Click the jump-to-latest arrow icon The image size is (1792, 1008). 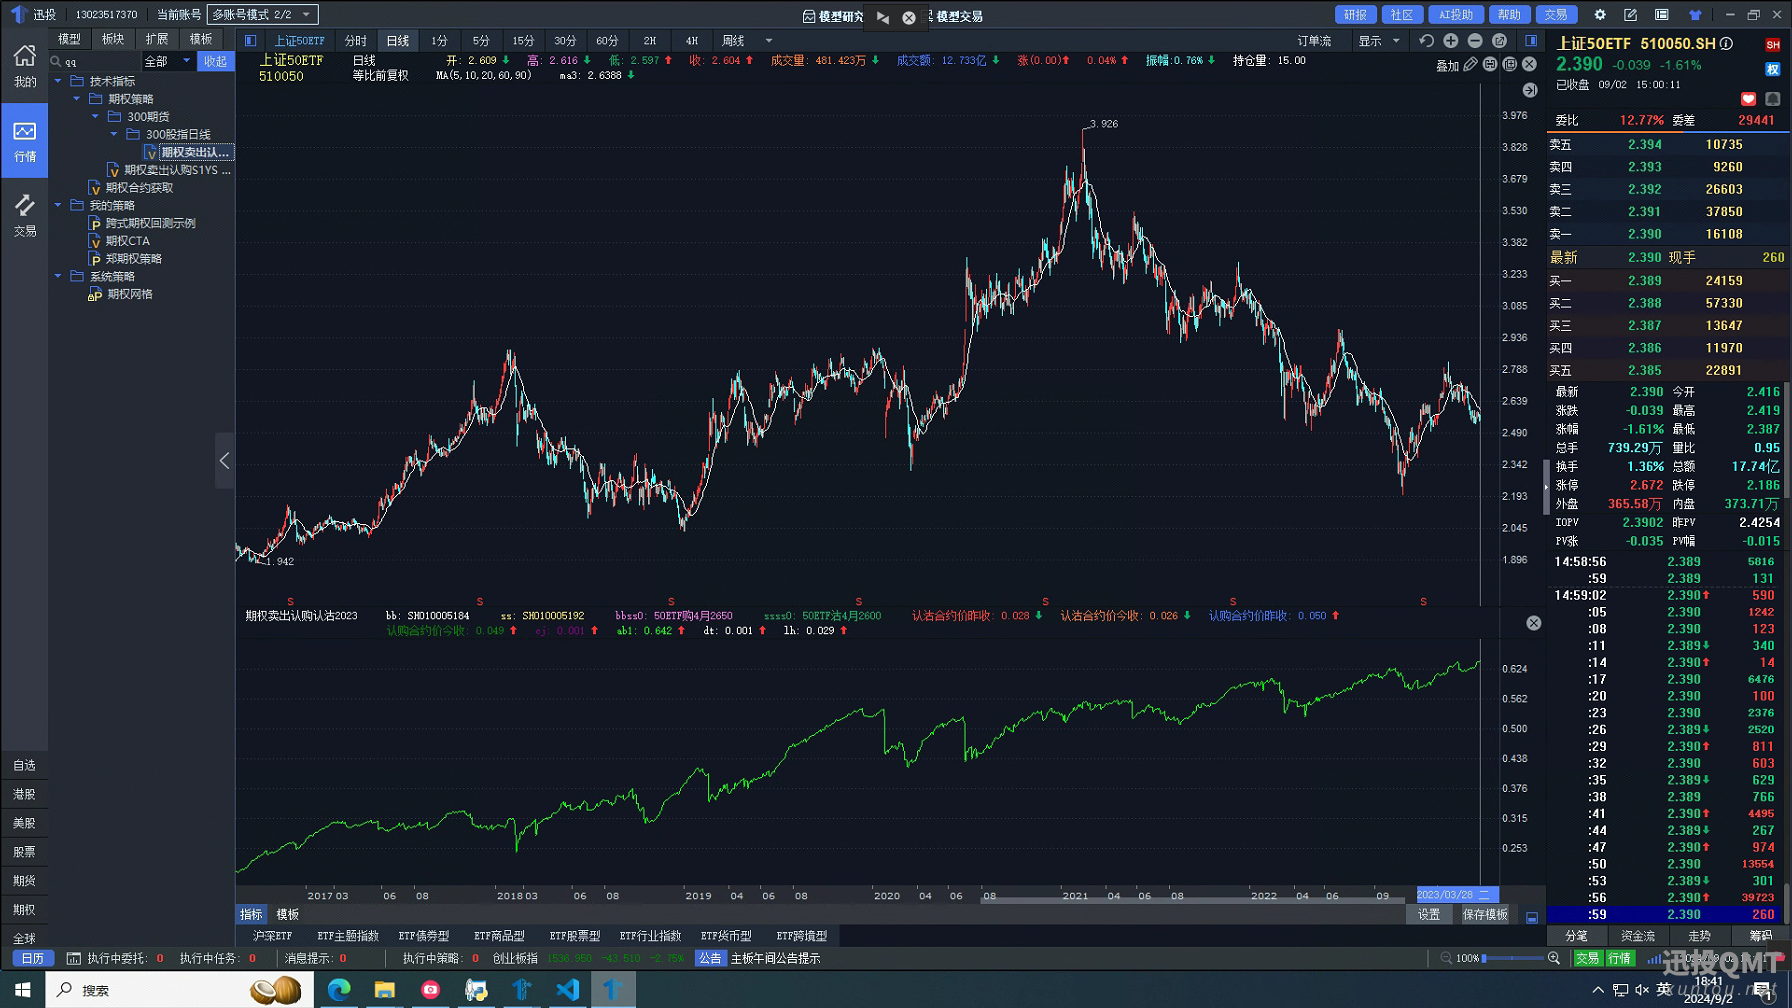click(x=1530, y=90)
